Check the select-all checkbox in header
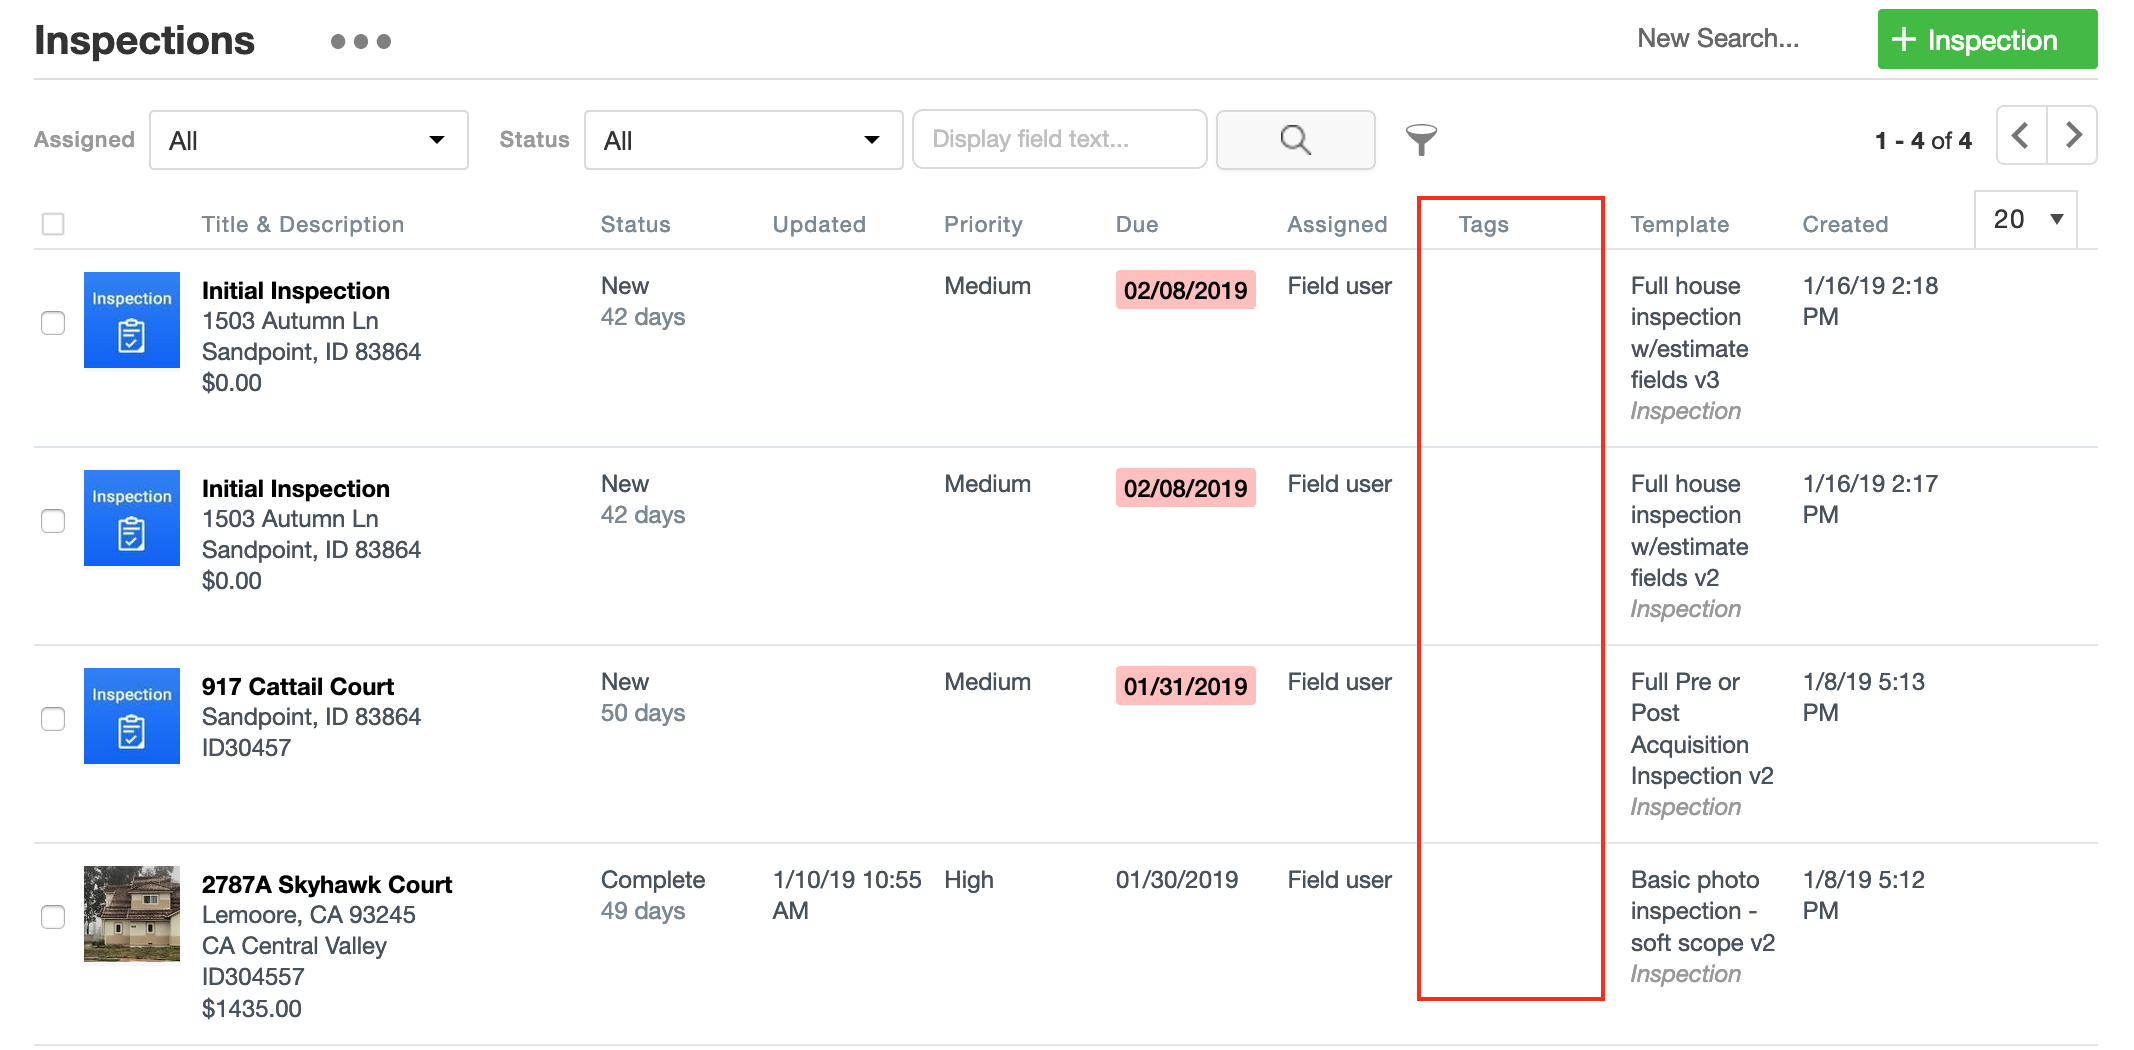2134x1050 pixels. [x=53, y=224]
